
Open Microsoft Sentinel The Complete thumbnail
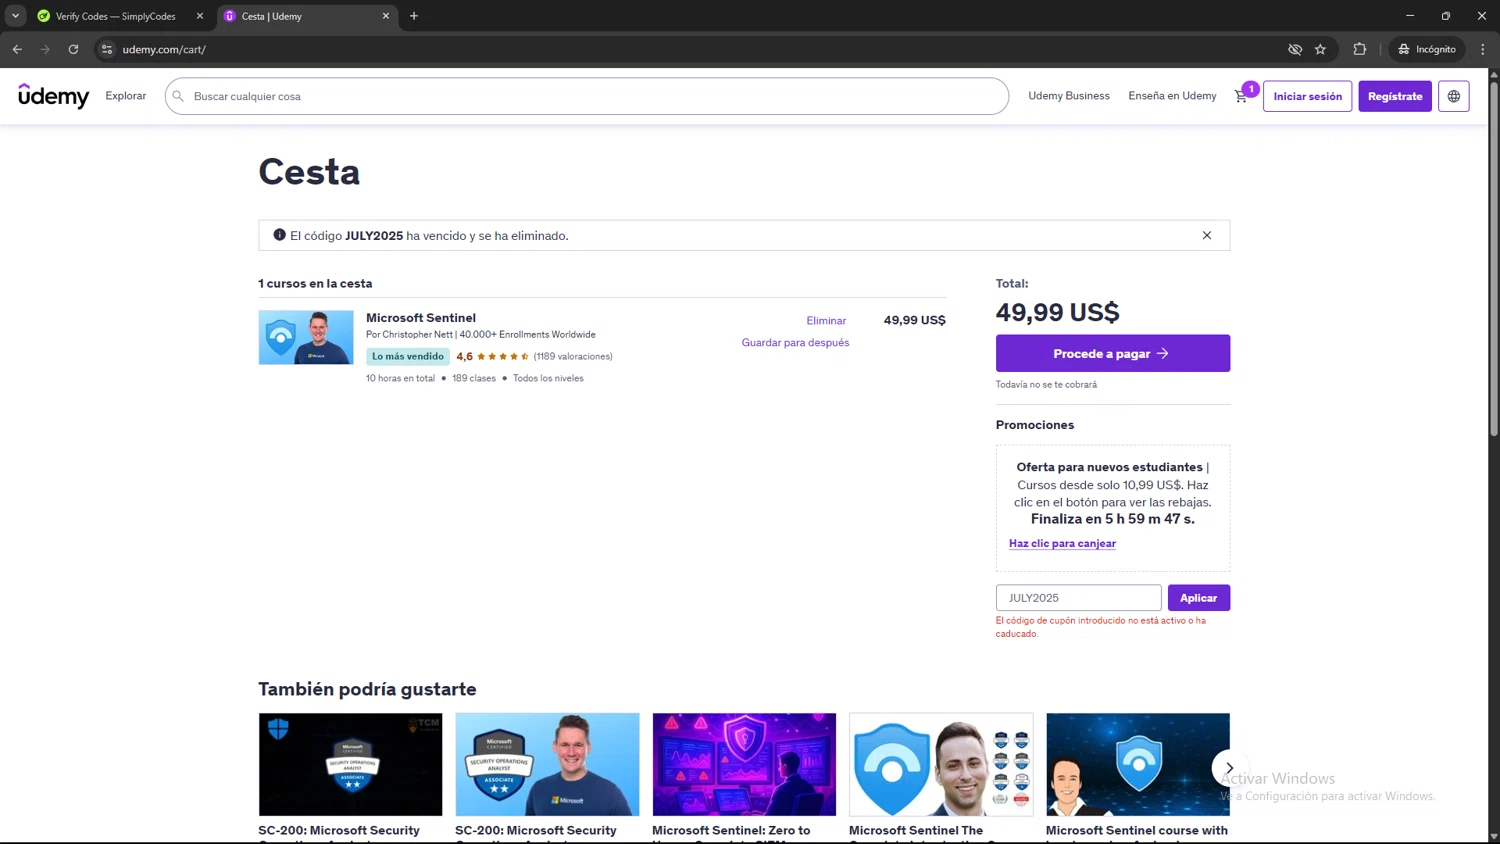tap(941, 764)
